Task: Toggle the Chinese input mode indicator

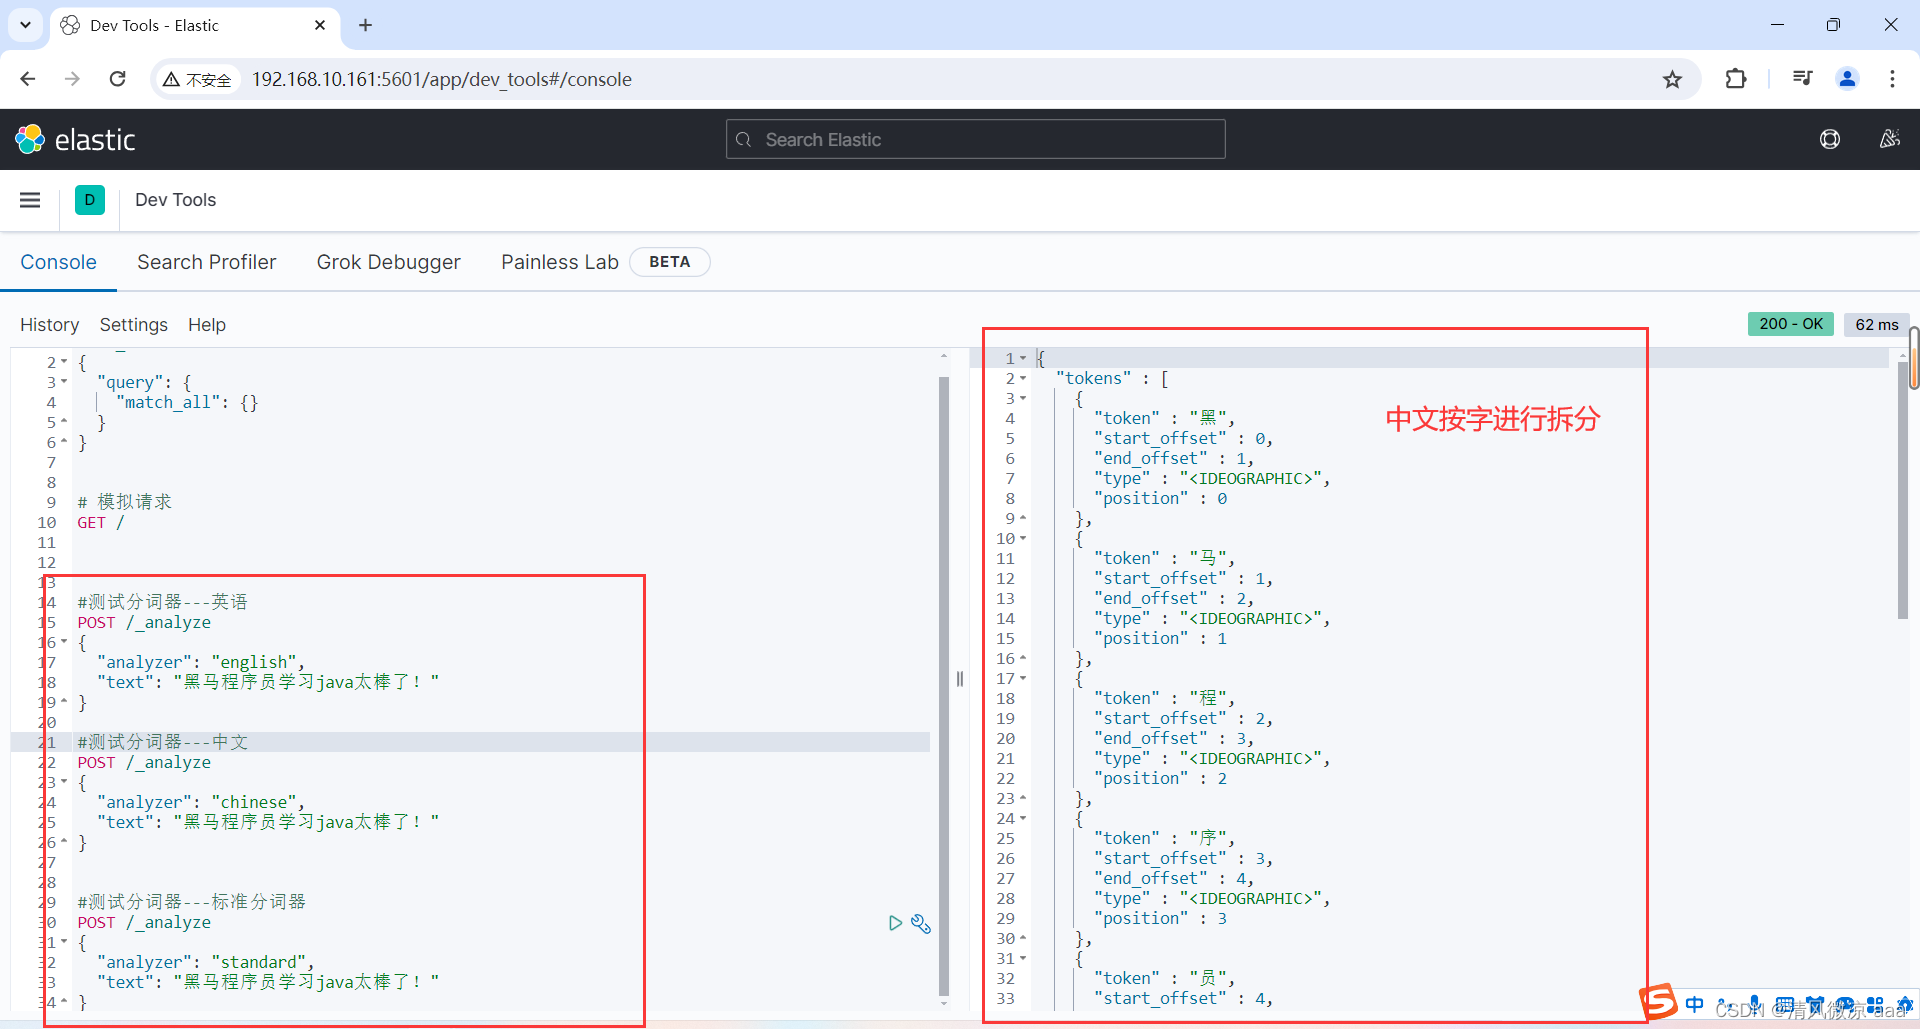Action: pyautogui.click(x=1694, y=1004)
